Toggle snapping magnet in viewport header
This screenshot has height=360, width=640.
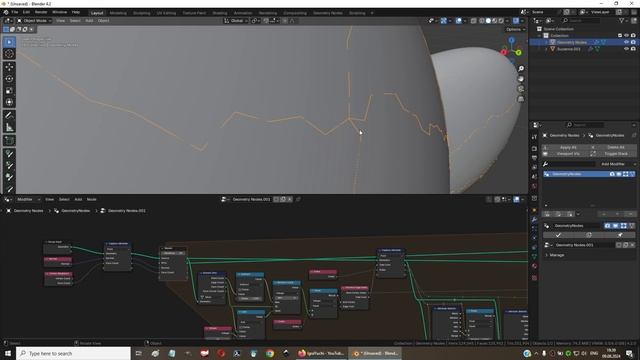coord(267,21)
